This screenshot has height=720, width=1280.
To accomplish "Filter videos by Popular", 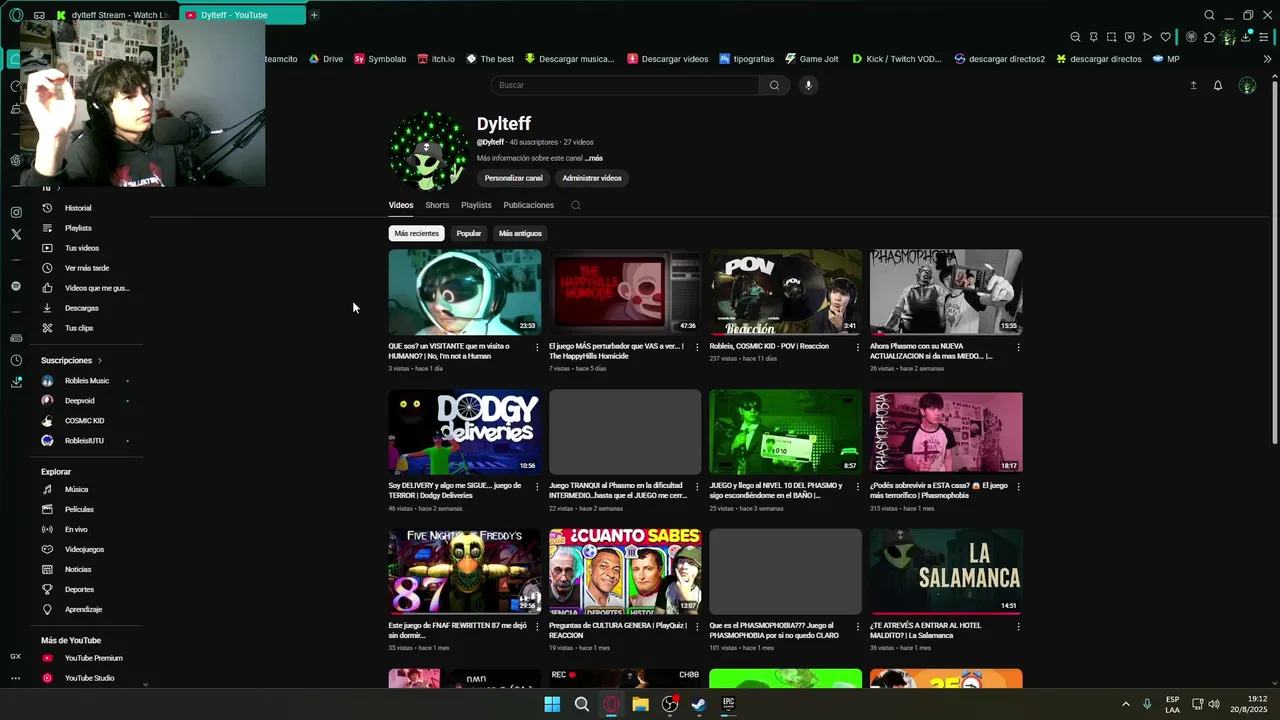I will [469, 233].
